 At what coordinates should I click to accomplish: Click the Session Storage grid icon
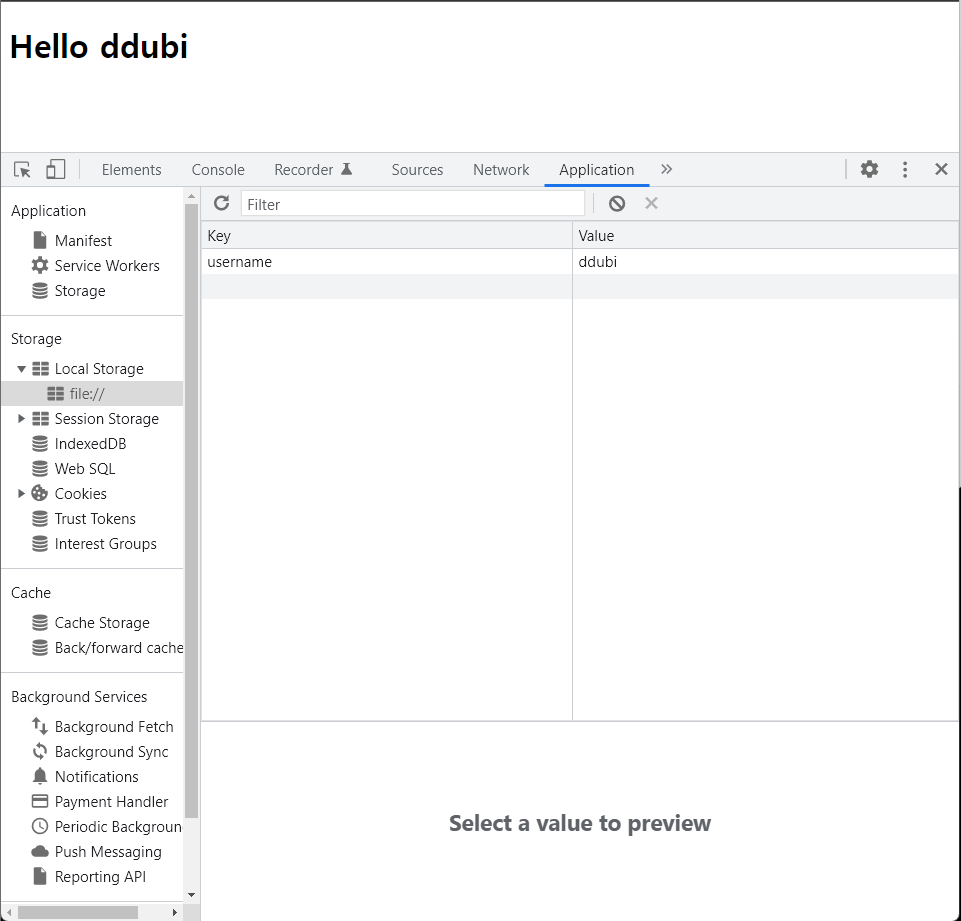point(40,419)
